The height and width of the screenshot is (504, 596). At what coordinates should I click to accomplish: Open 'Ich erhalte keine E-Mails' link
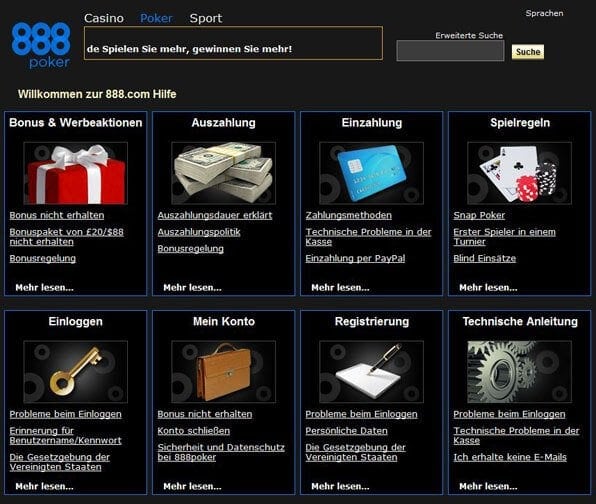pos(510,457)
